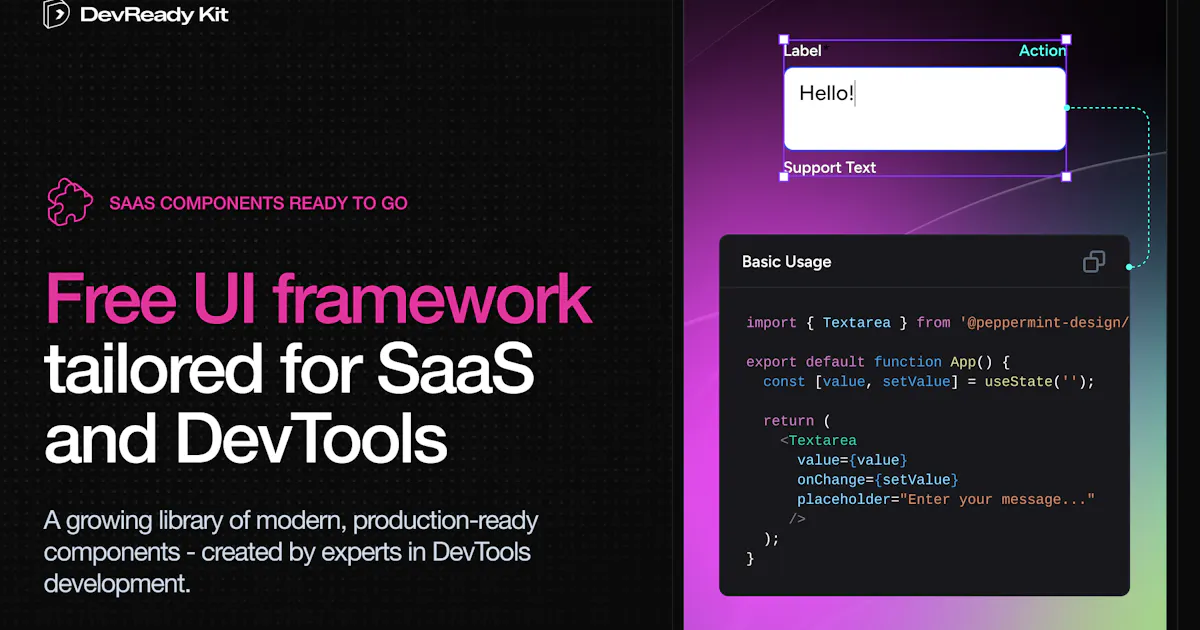Click the value={value} code line
This screenshot has height=630, width=1200.
(x=852, y=460)
